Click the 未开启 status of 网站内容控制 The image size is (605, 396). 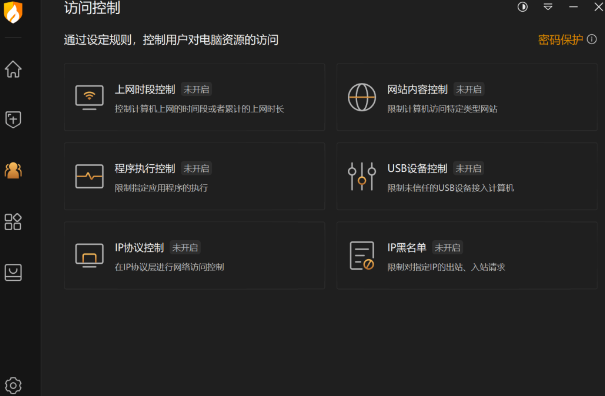(x=469, y=90)
